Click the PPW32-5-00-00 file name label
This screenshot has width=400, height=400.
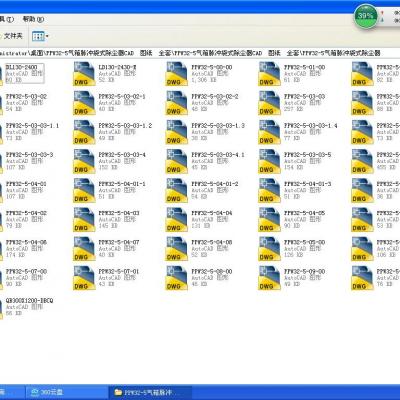coord(212,67)
